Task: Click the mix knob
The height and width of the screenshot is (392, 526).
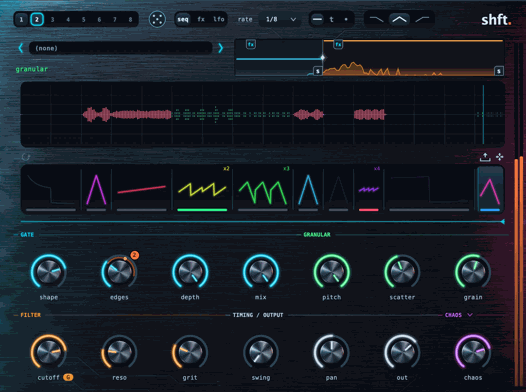Action: click(261, 271)
